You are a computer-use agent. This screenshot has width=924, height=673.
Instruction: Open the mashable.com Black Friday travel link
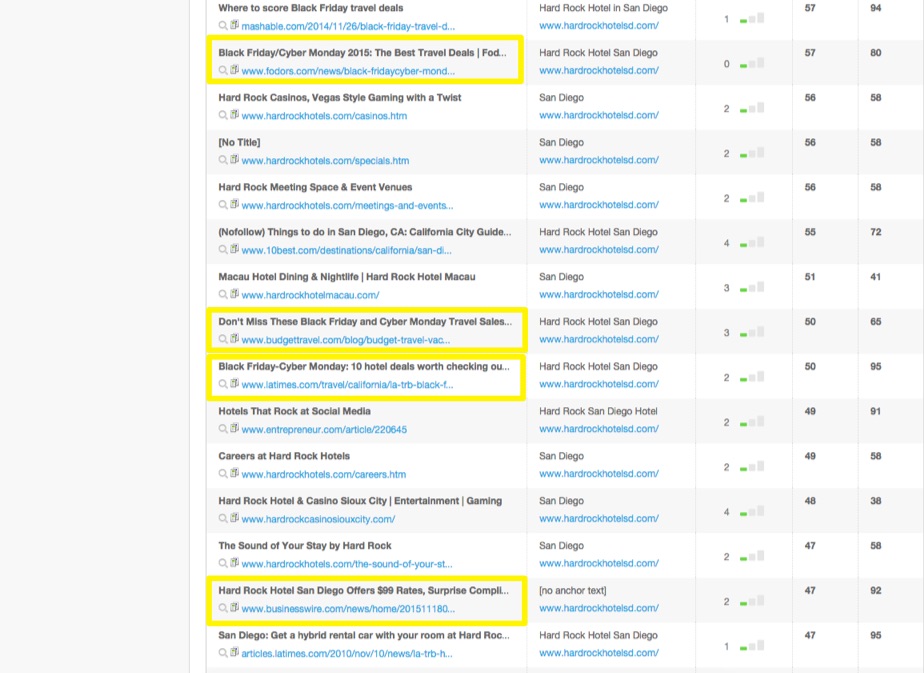coord(348,26)
